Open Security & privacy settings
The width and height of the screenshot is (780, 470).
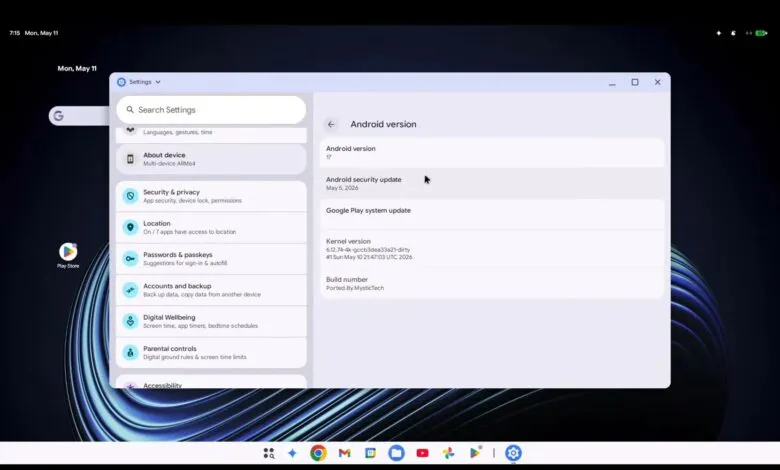pyautogui.click(x=211, y=196)
